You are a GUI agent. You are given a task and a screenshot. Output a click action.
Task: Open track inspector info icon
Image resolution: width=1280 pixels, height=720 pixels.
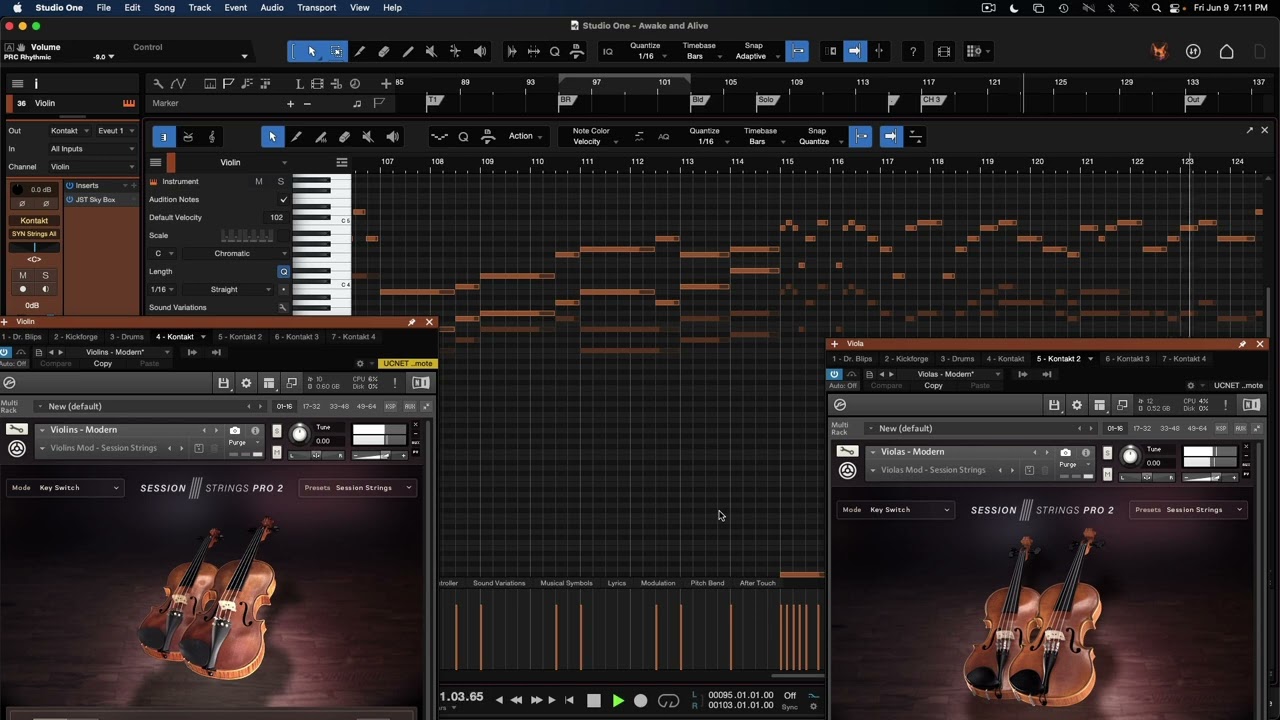coord(36,84)
